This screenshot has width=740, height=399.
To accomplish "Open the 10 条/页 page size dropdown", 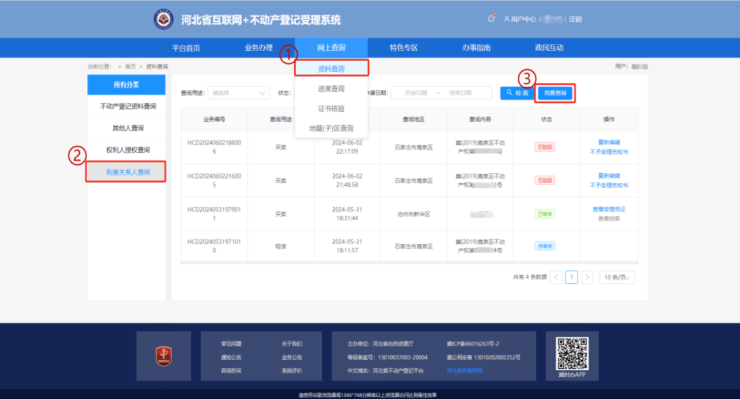I will pyautogui.click(x=617, y=277).
